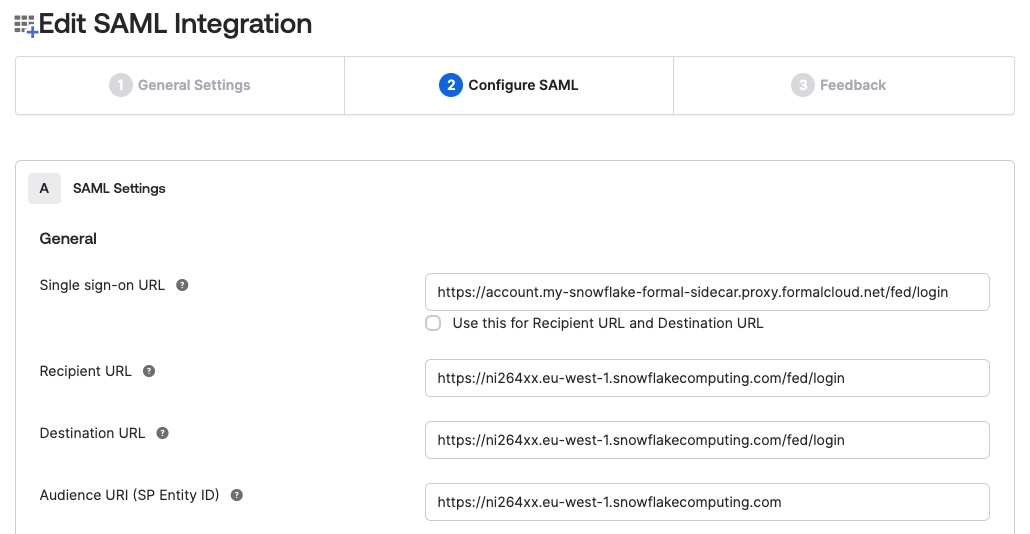The height and width of the screenshot is (534, 1030).
Task: Click the Single sign-on URL help icon
Action: click(x=182, y=285)
